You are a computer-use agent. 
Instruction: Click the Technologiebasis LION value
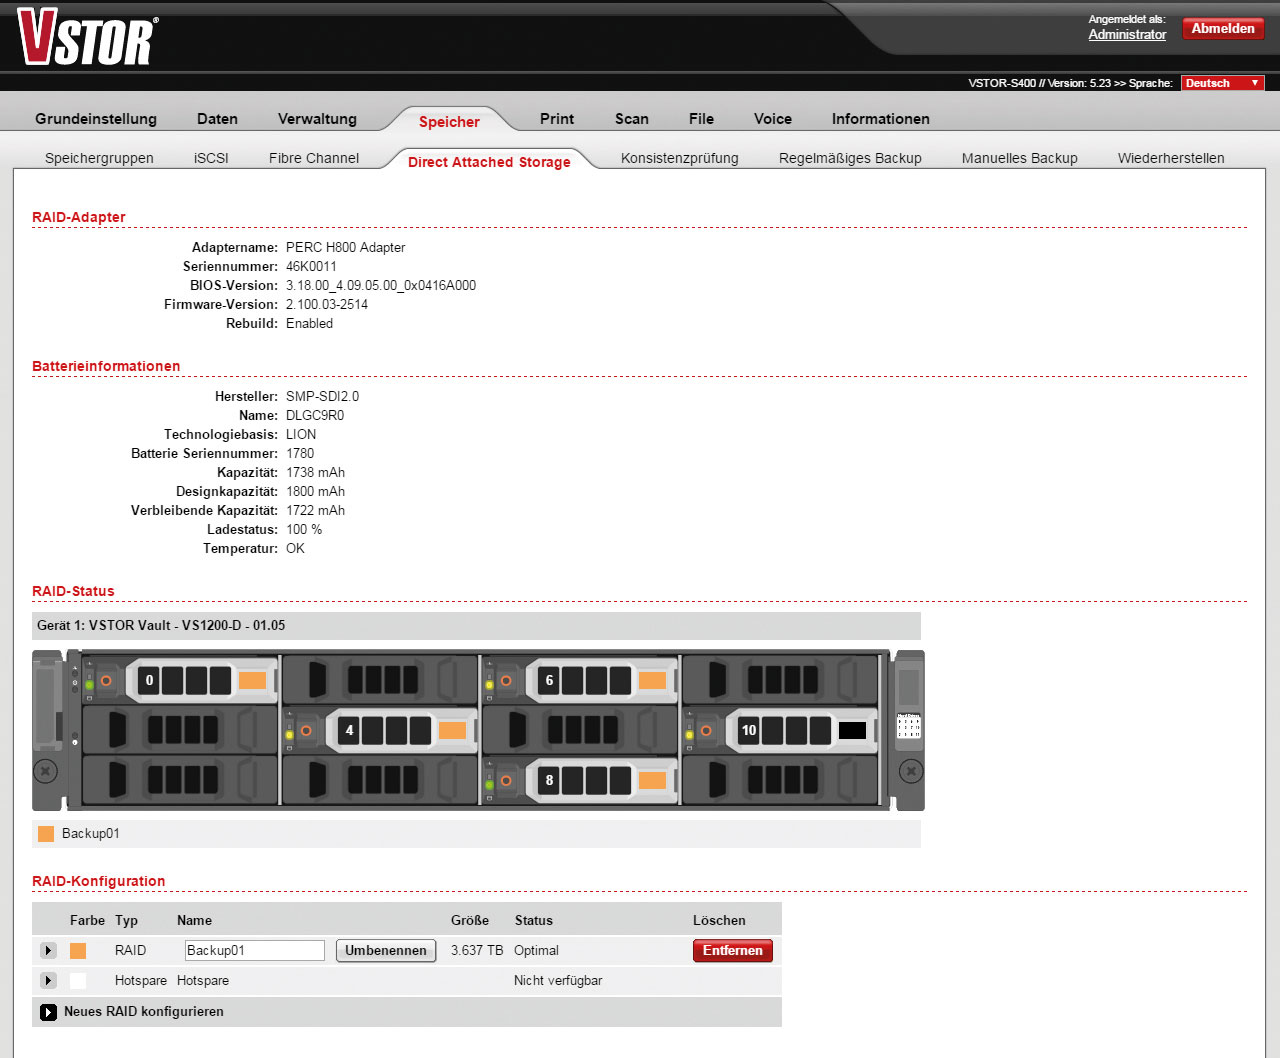pos(301,434)
